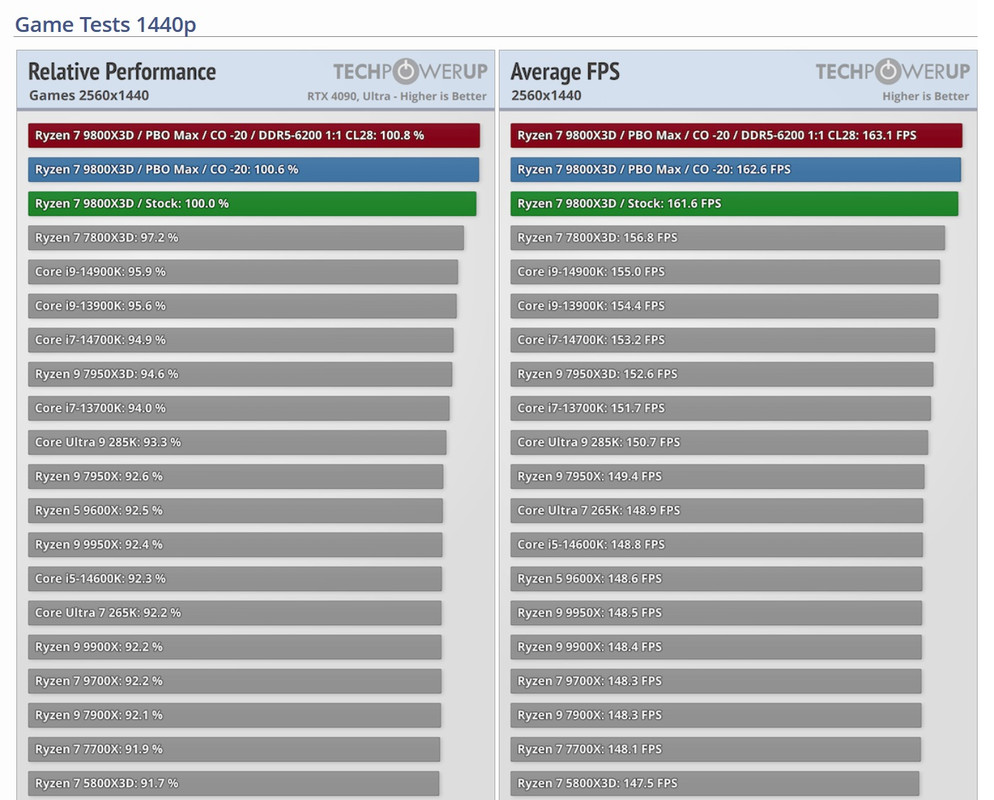
Task: Click the Ryzen 9 7950X3D: 152.6 FPS bar
Action: tap(721, 375)
